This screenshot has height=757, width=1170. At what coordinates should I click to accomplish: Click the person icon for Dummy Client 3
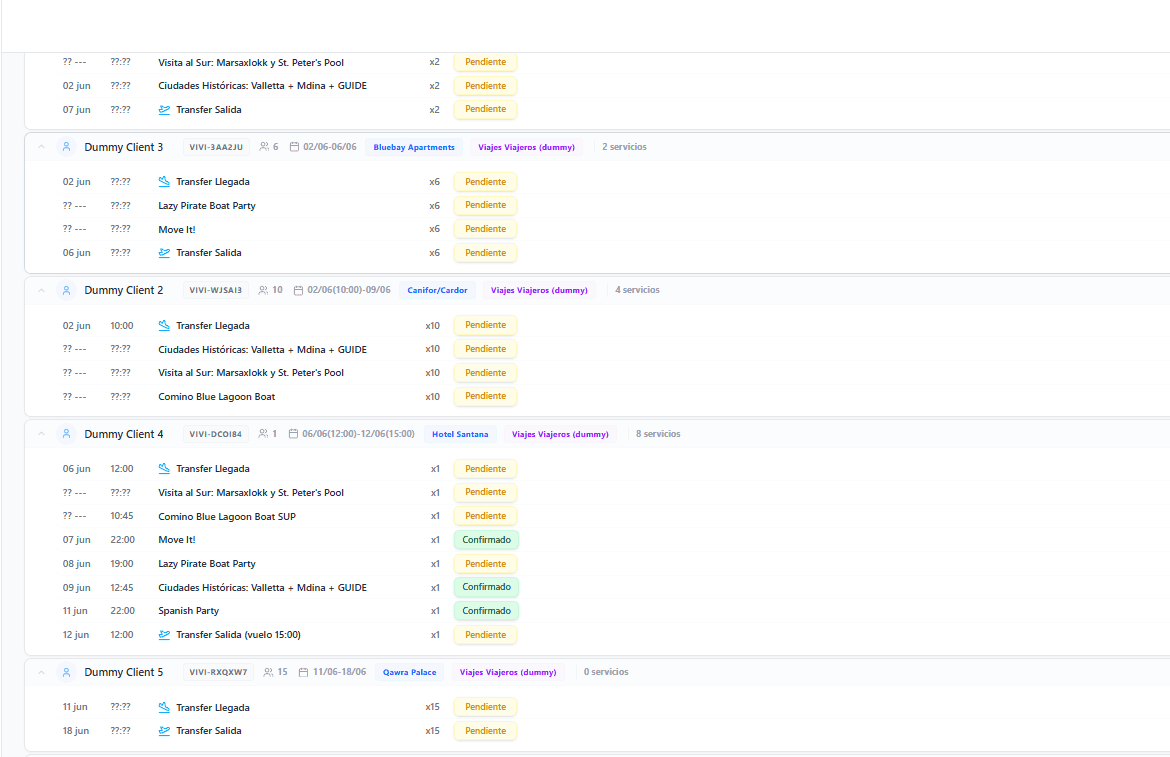tap(66, 147)
